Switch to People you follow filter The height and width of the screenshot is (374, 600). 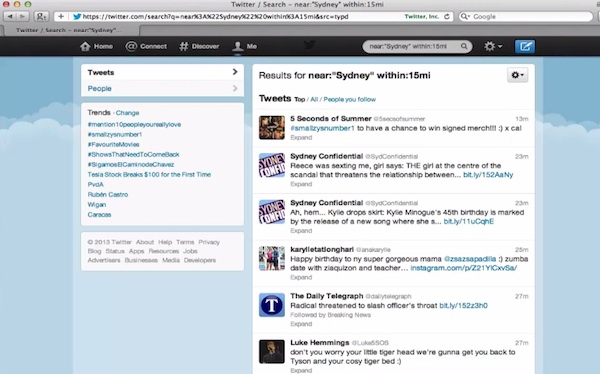pyautogui.click(x=349, y=100)
